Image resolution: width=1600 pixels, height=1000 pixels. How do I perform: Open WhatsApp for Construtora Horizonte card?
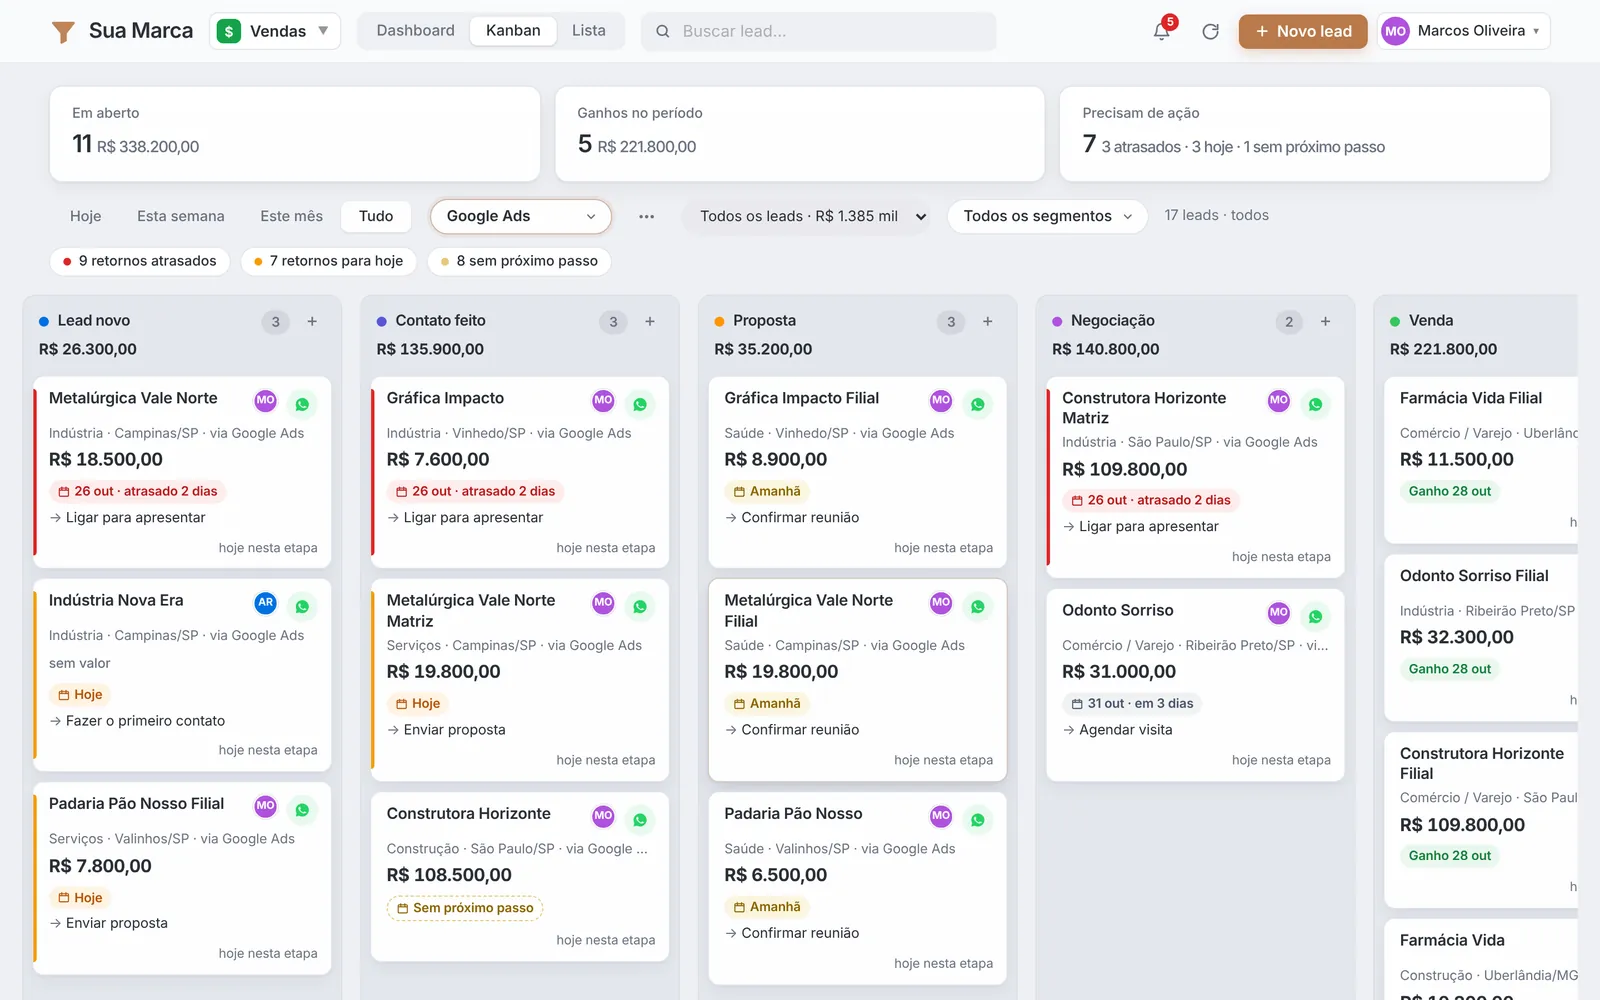coord(640,820)
